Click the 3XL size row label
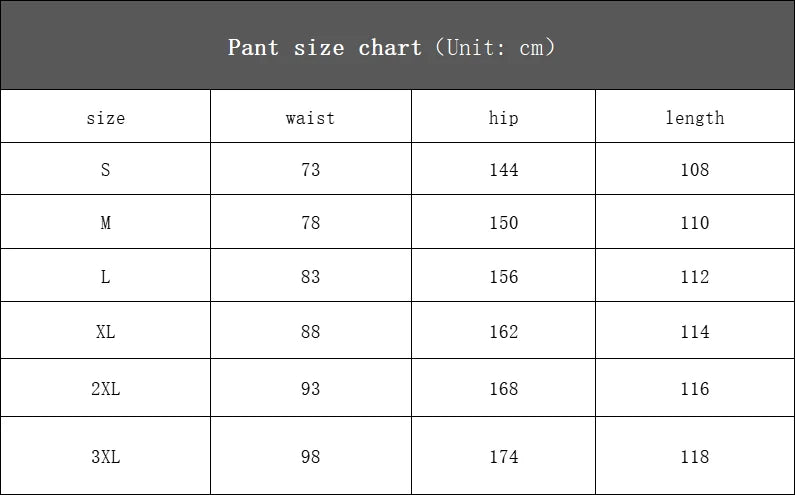 [x=106, y=457]
